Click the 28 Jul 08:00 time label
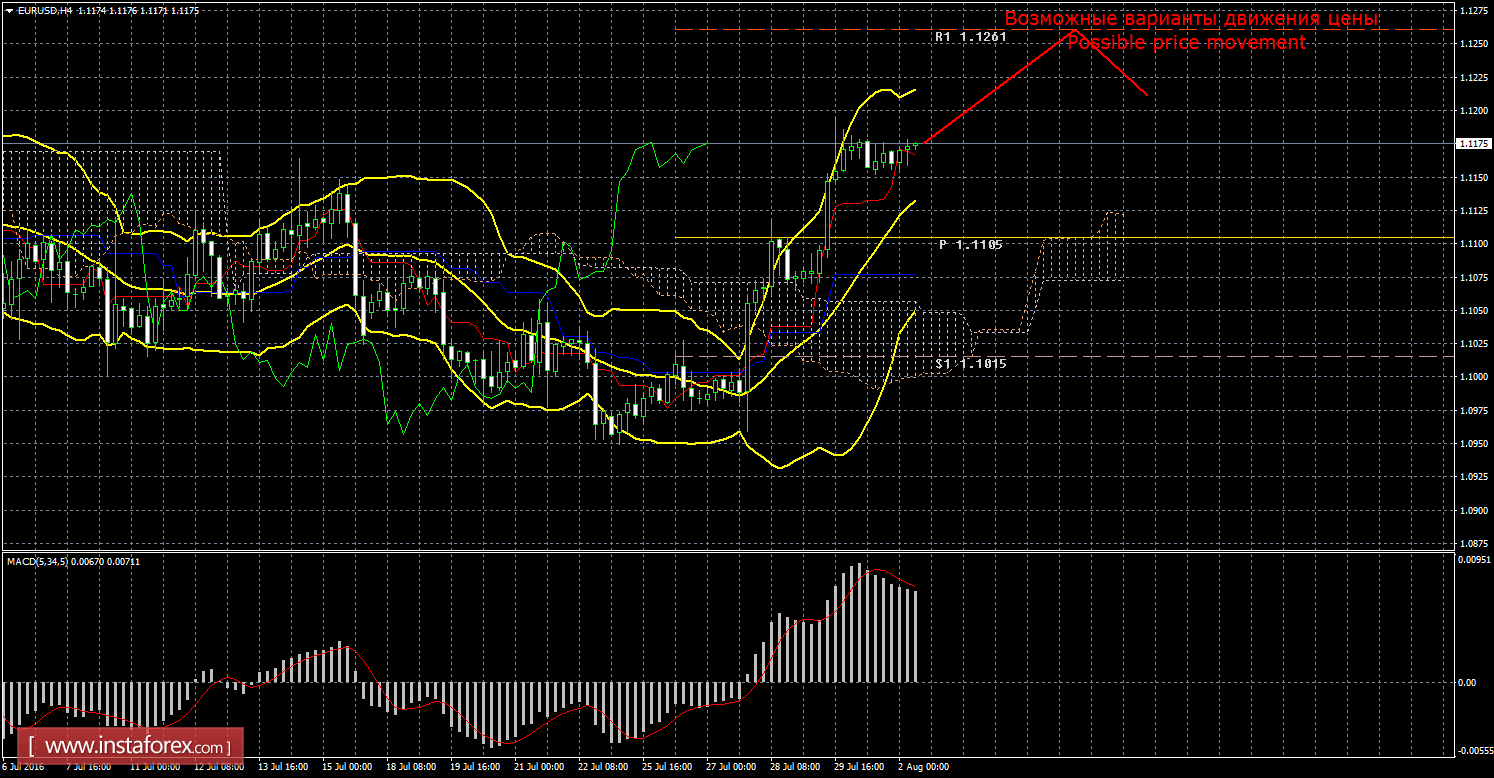The image size is (1494, 778). click(793, 768)
